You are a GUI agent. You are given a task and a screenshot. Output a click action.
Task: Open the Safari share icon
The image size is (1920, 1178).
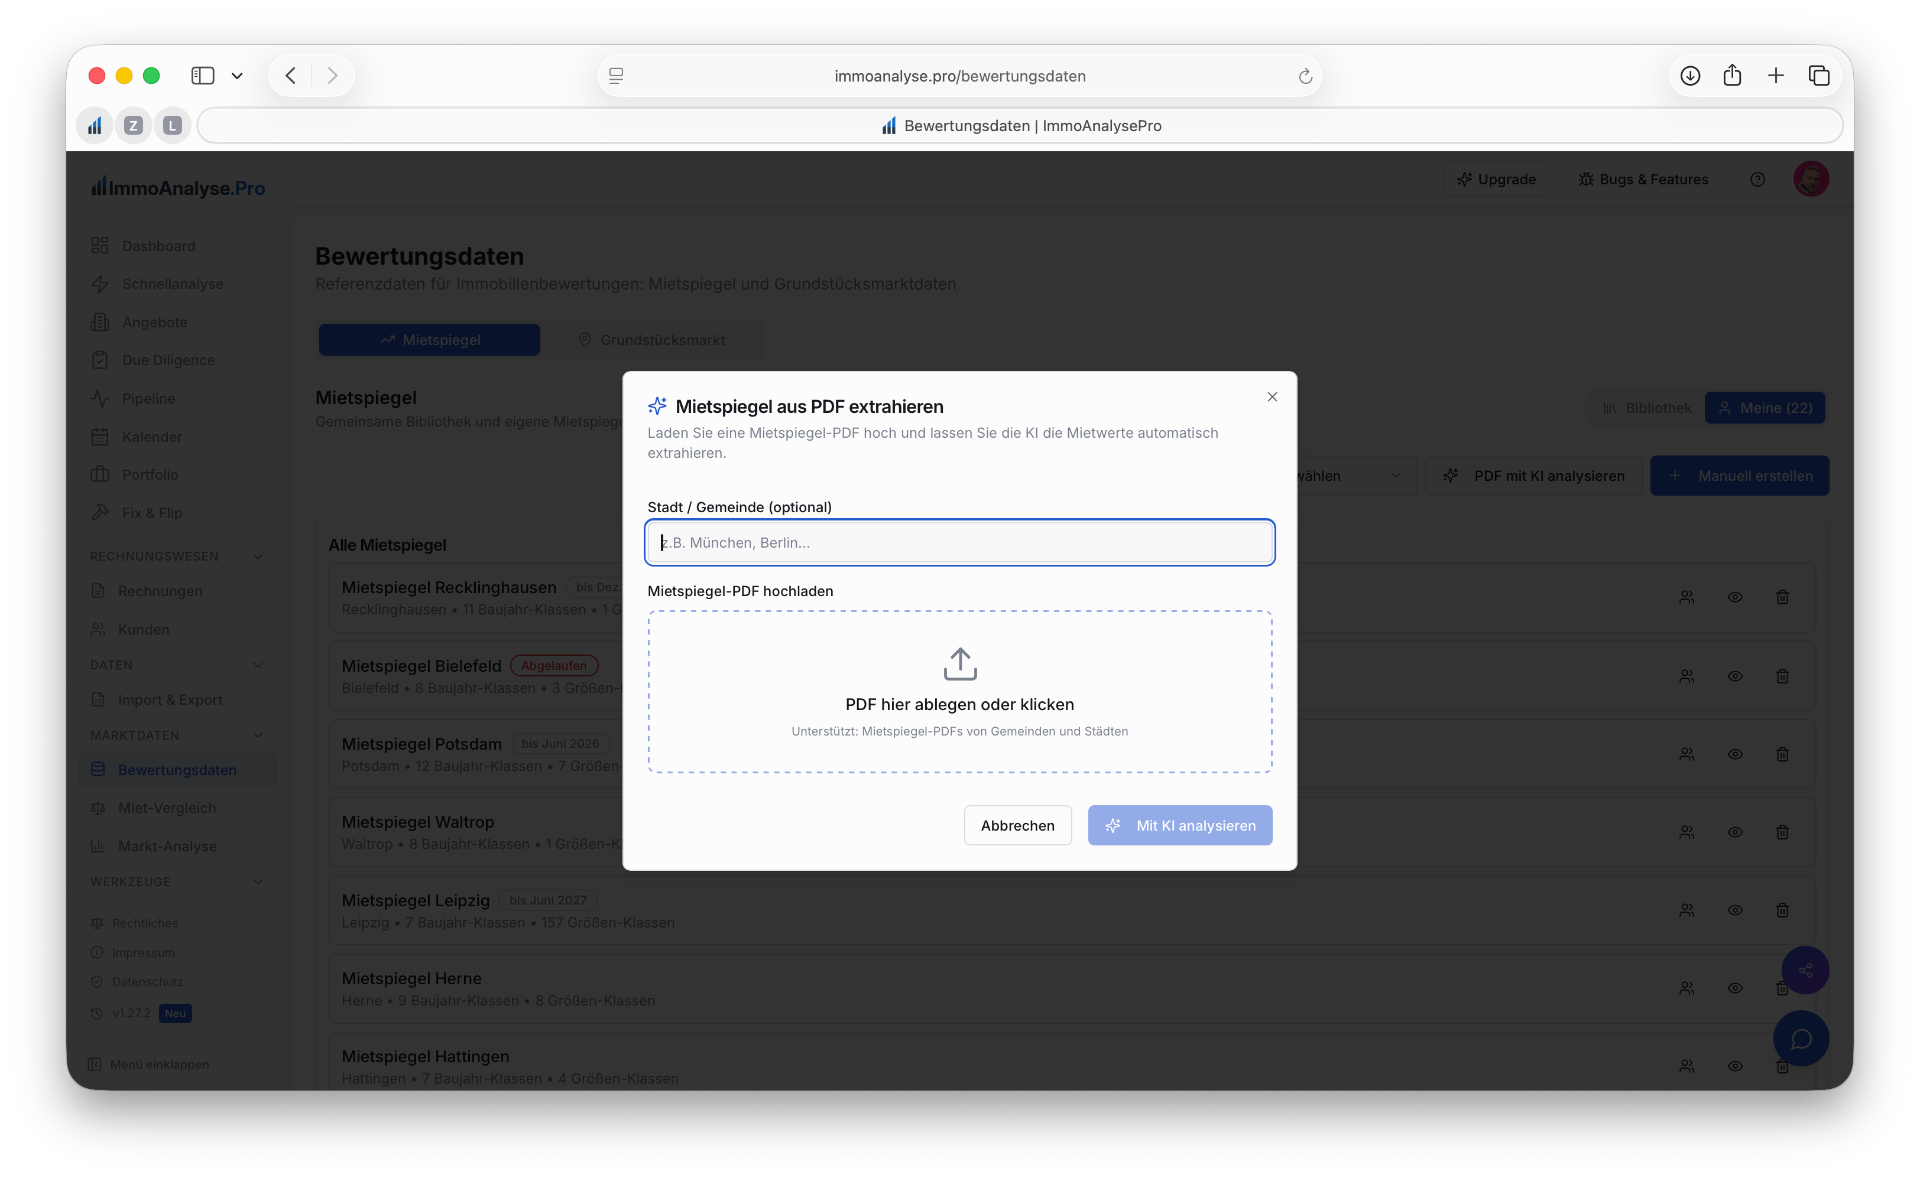pyautogui.click(x=1733, y=76)
